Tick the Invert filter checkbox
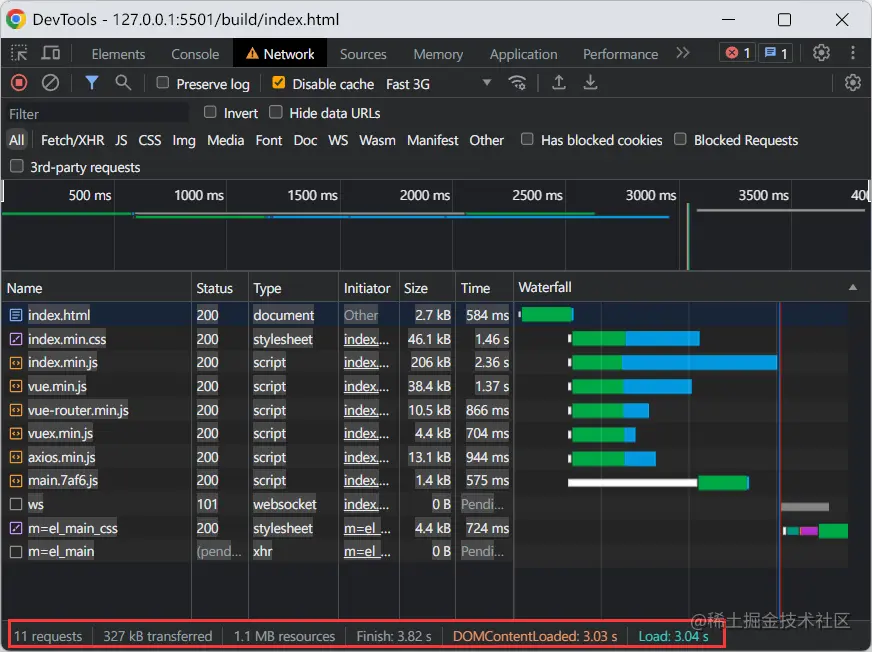Screen dimensions: 872x652 pos(210,112)
